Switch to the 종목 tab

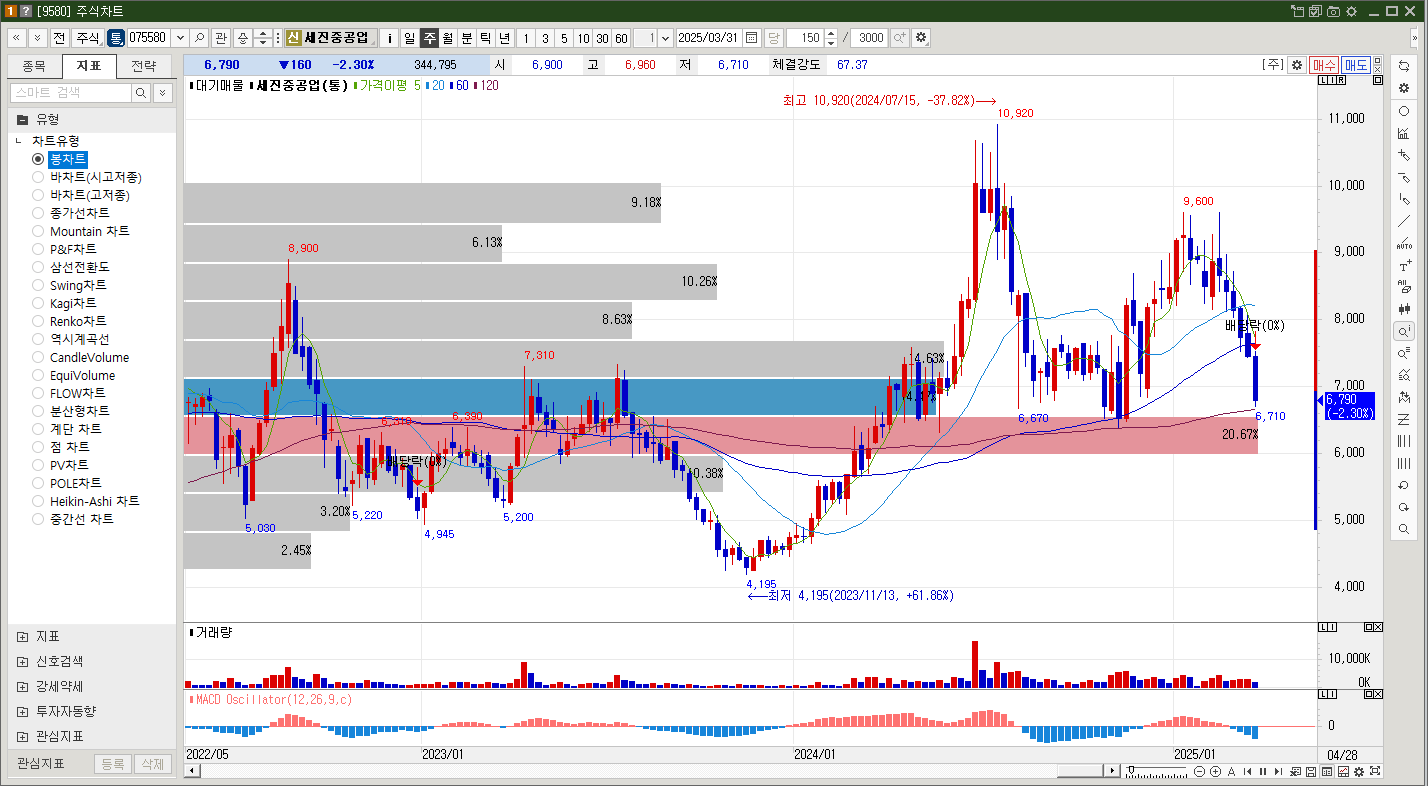(34, 66)
